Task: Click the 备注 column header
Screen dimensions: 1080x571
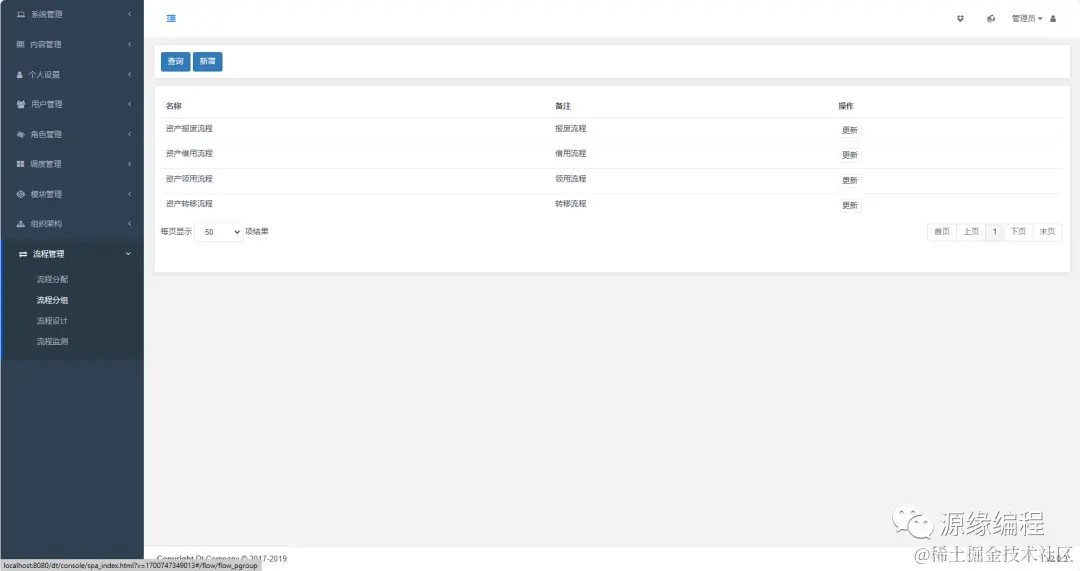Action: 563,106
